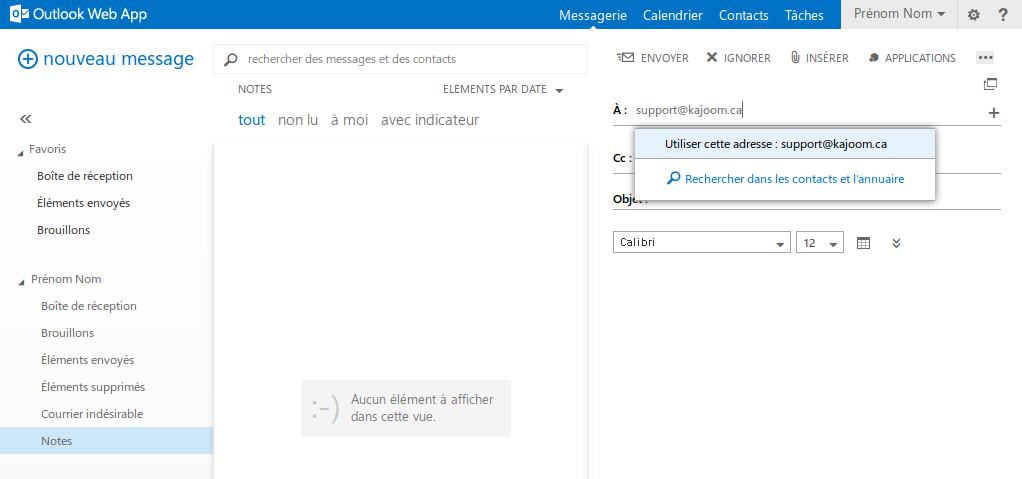Add recipients with the plus icon
This screenshot has height=479, width=1022.
click(x=993, y=113)
